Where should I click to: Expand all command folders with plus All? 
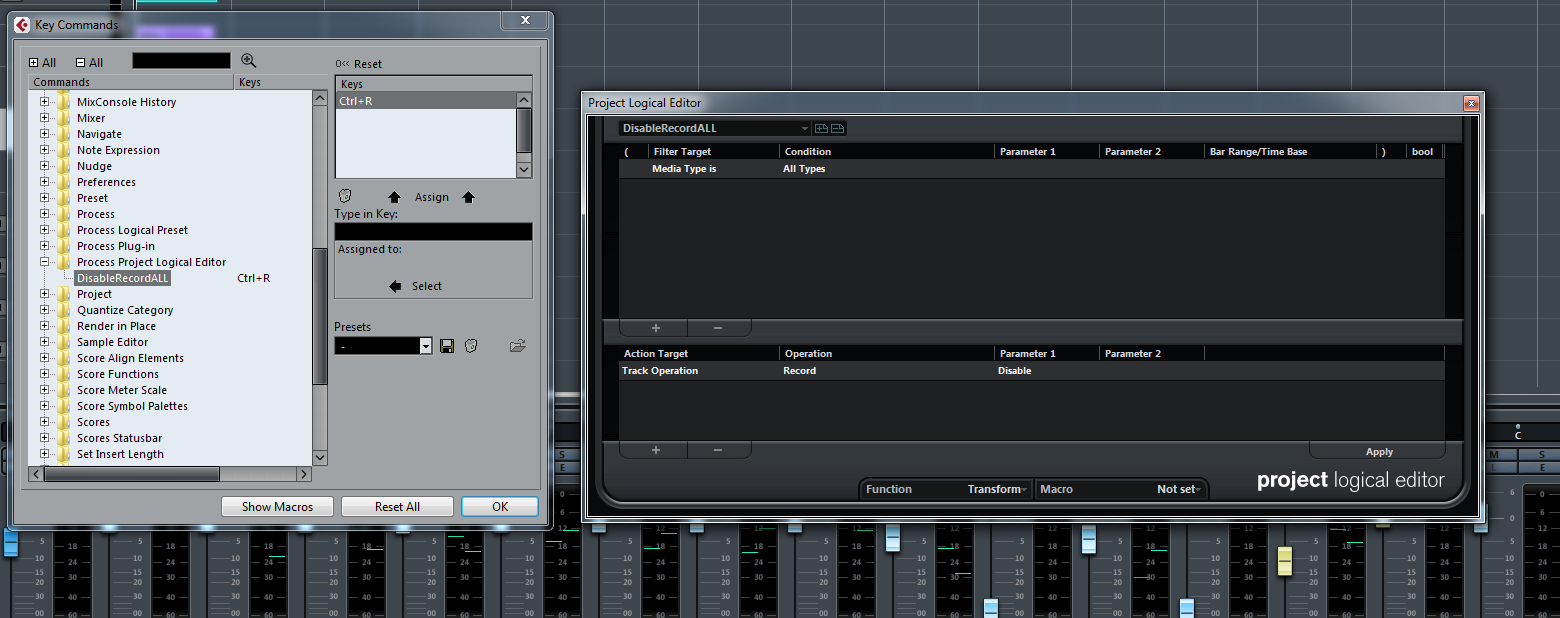click(x=42, y=62)
